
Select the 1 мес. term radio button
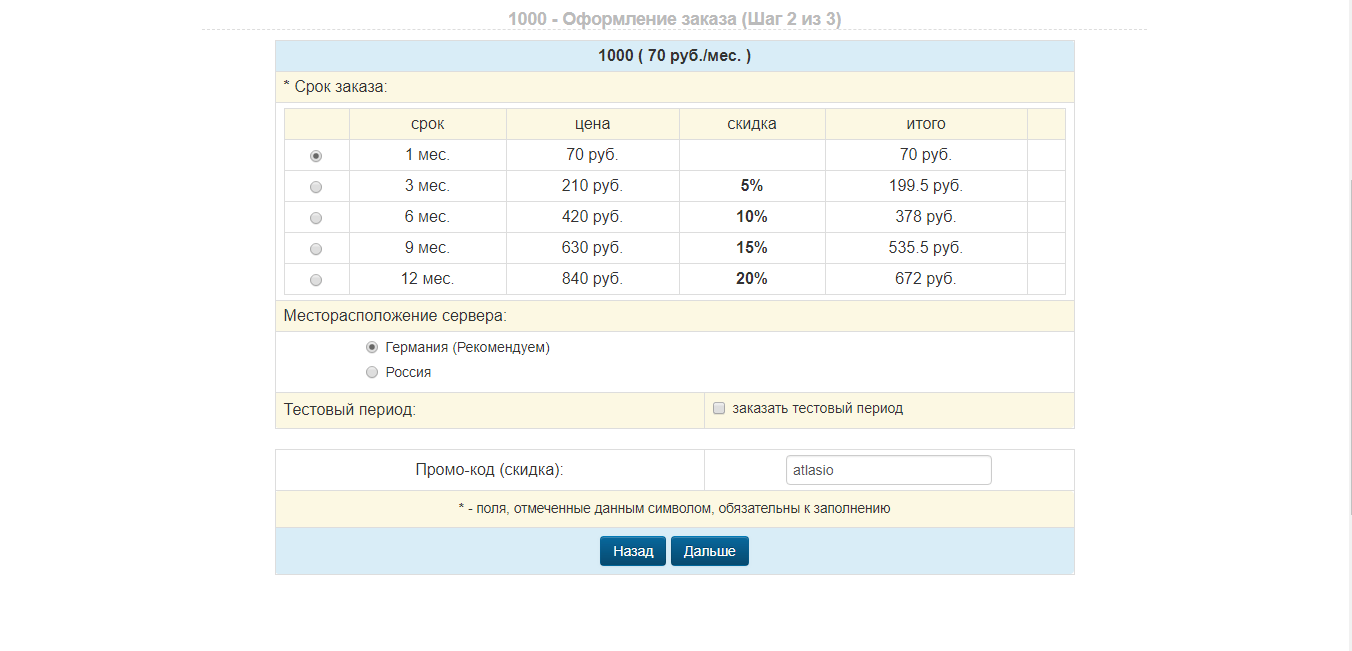(x=316, y=156)
